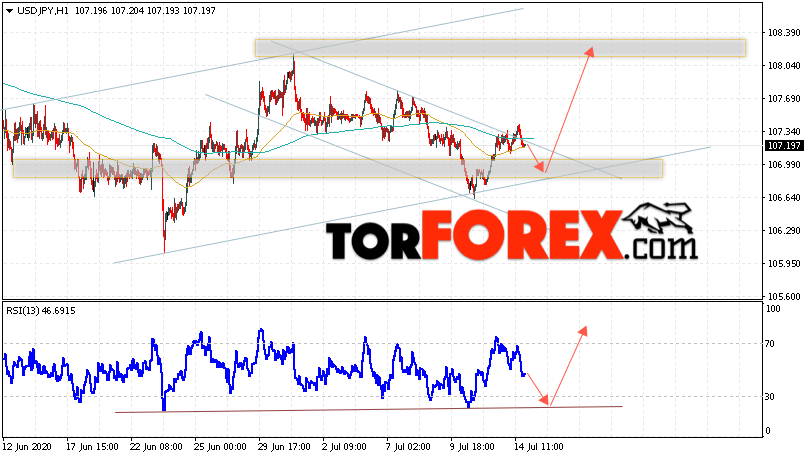
Task: Select the 9 Jul 18:00 time label
Action: [472, 447]
